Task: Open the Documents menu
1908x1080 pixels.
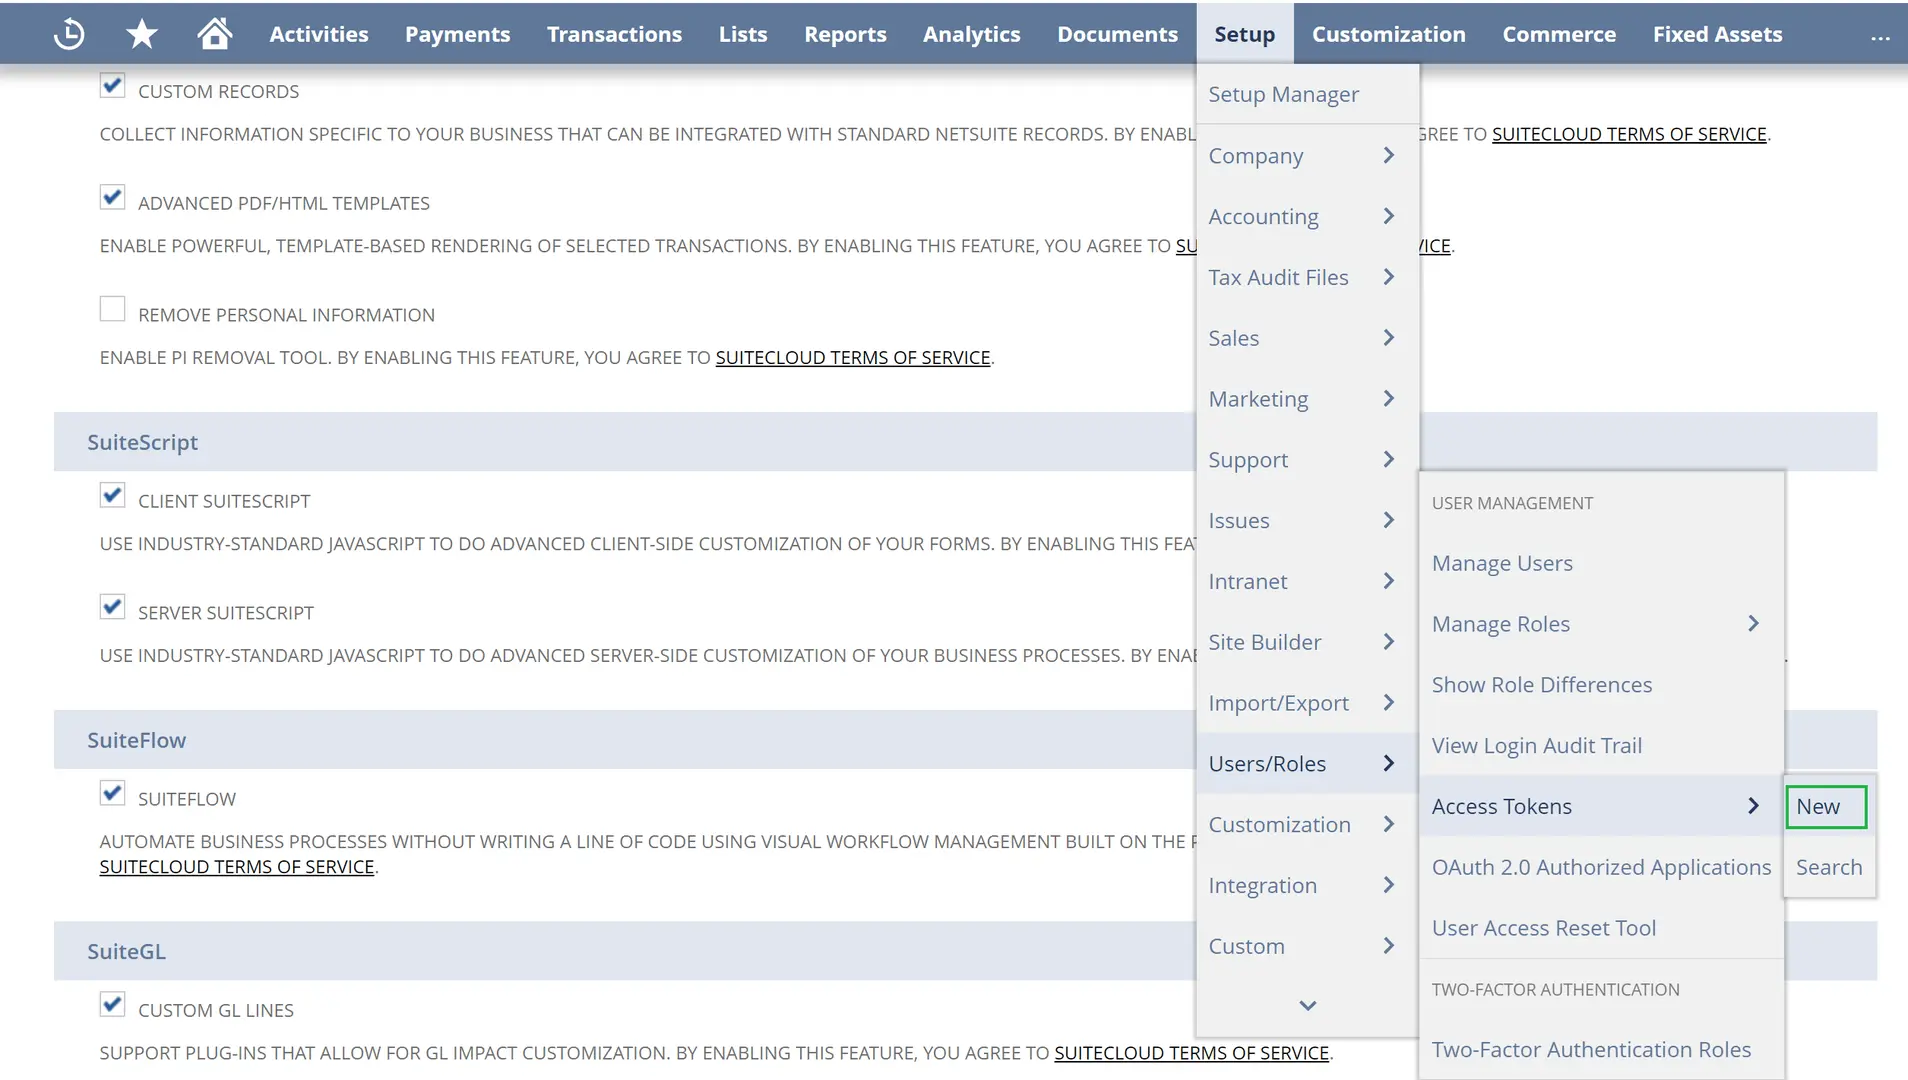Action: click(x=1117, y=34)
